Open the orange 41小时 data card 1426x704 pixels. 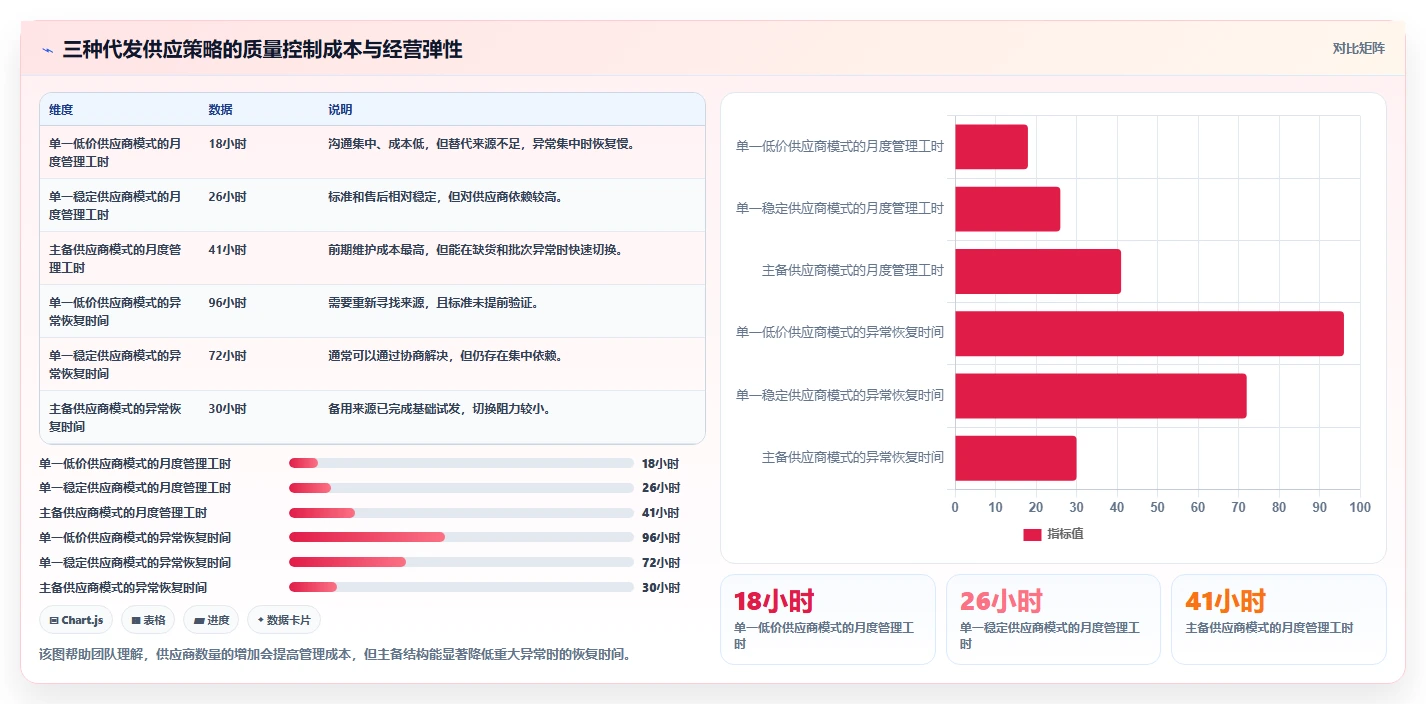pos(1279,619)
